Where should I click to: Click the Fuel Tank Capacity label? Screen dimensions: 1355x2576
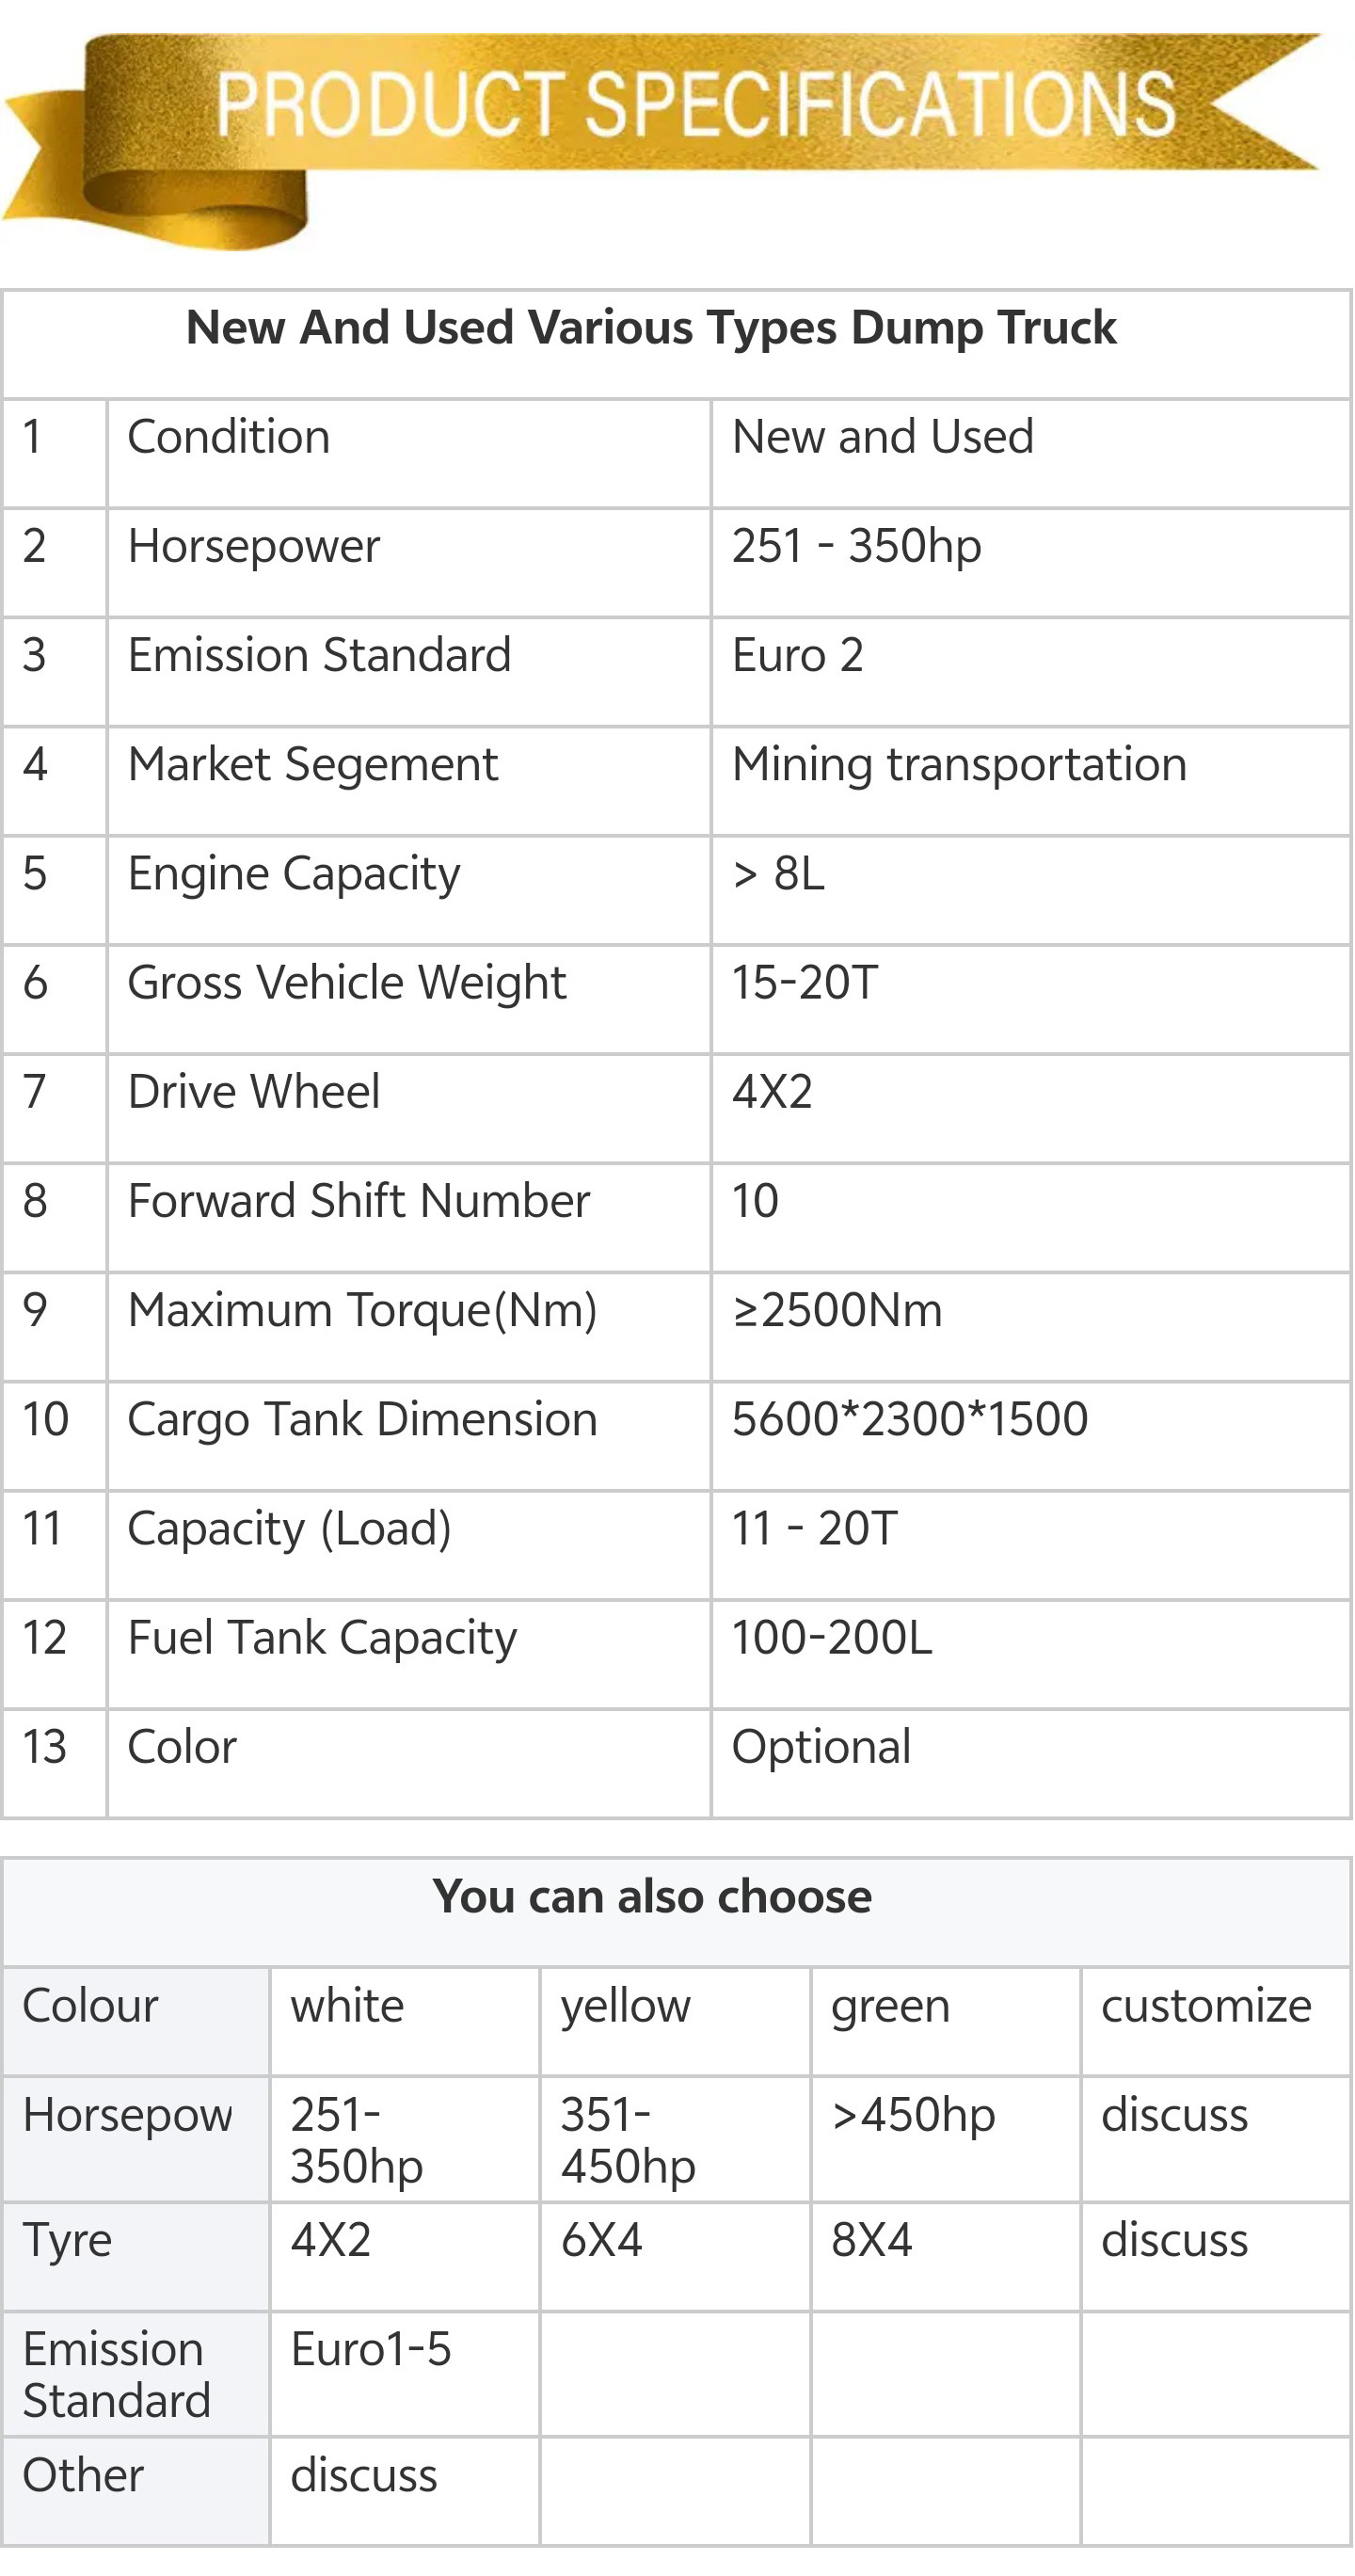click(322, 1638)
